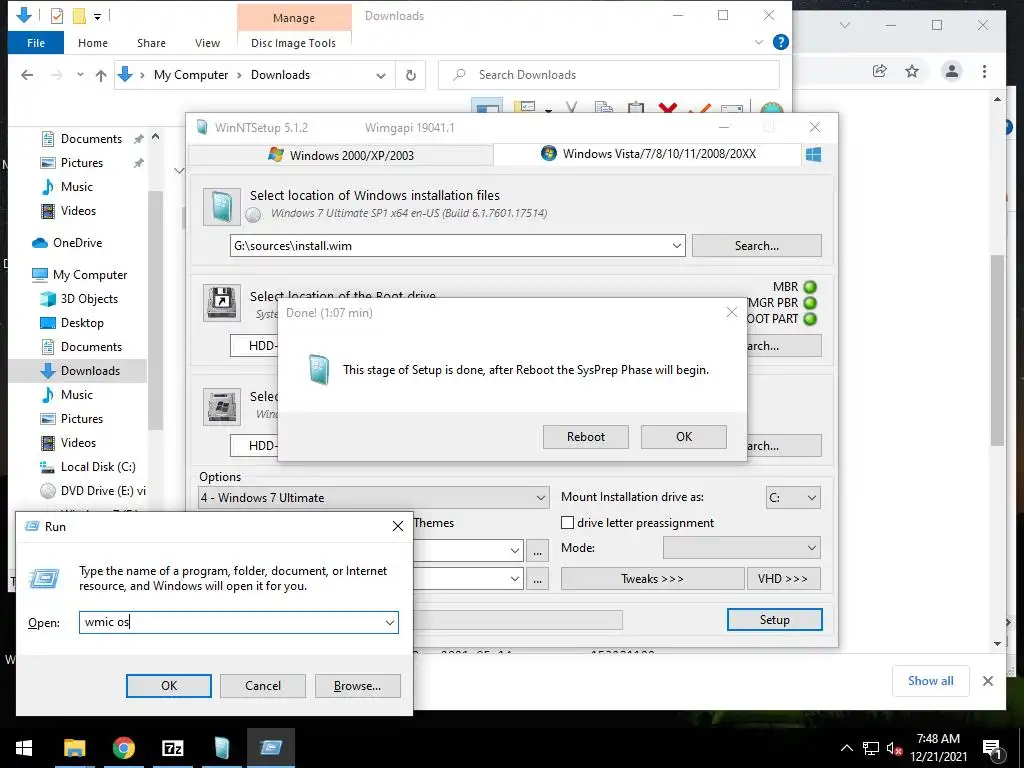The width and height of the screenshot is (1024, 768).
Task: Click Show all downloads in Chrome
Action: (931, 681)
